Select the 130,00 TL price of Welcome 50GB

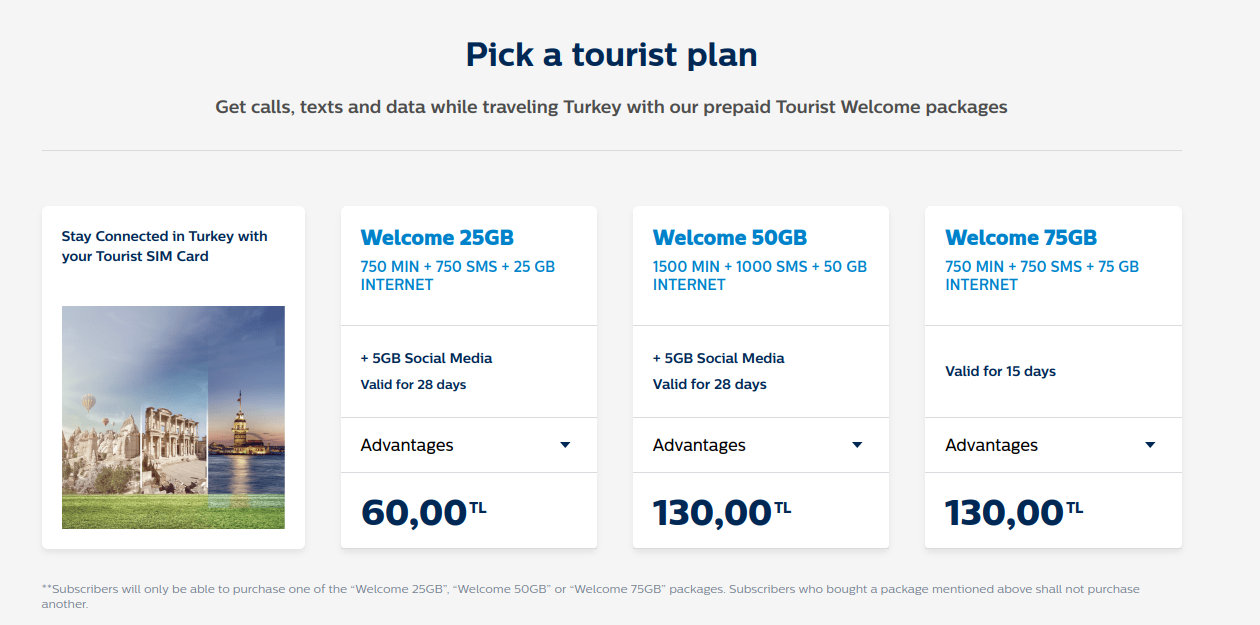coord(721,512)
